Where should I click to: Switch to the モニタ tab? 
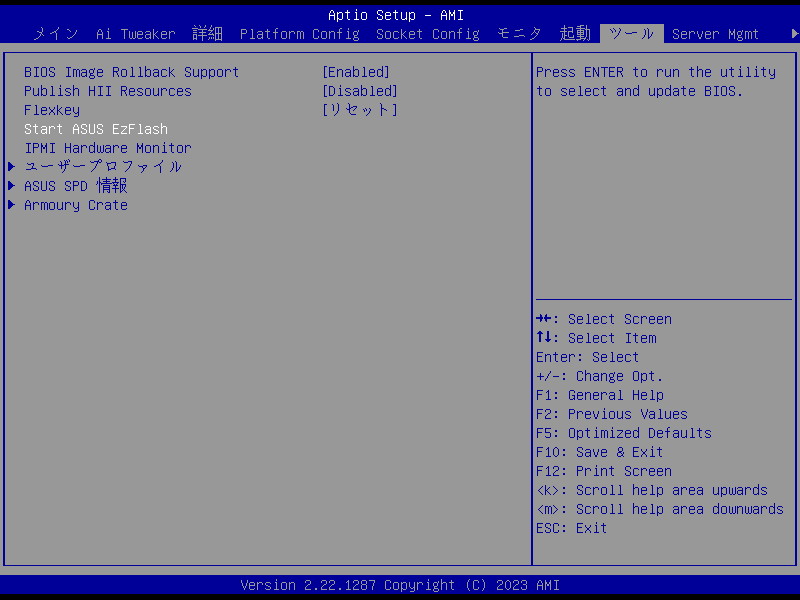[519, 34]
